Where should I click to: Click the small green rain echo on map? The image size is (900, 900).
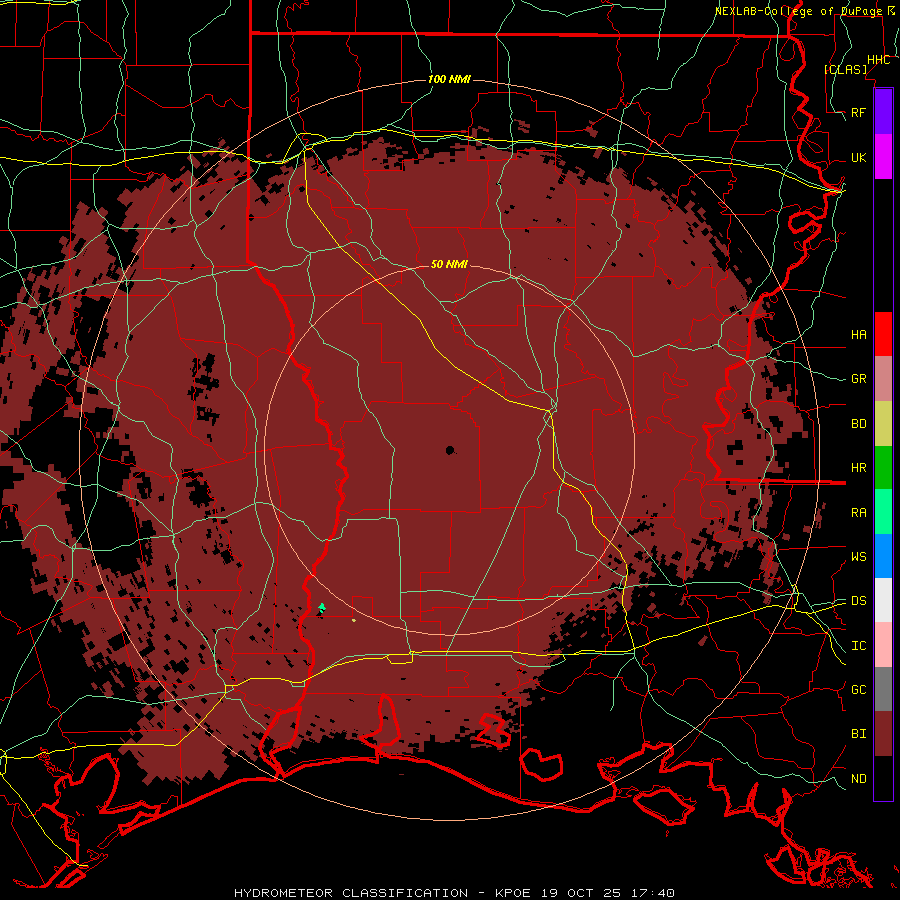tap(322, 607)
